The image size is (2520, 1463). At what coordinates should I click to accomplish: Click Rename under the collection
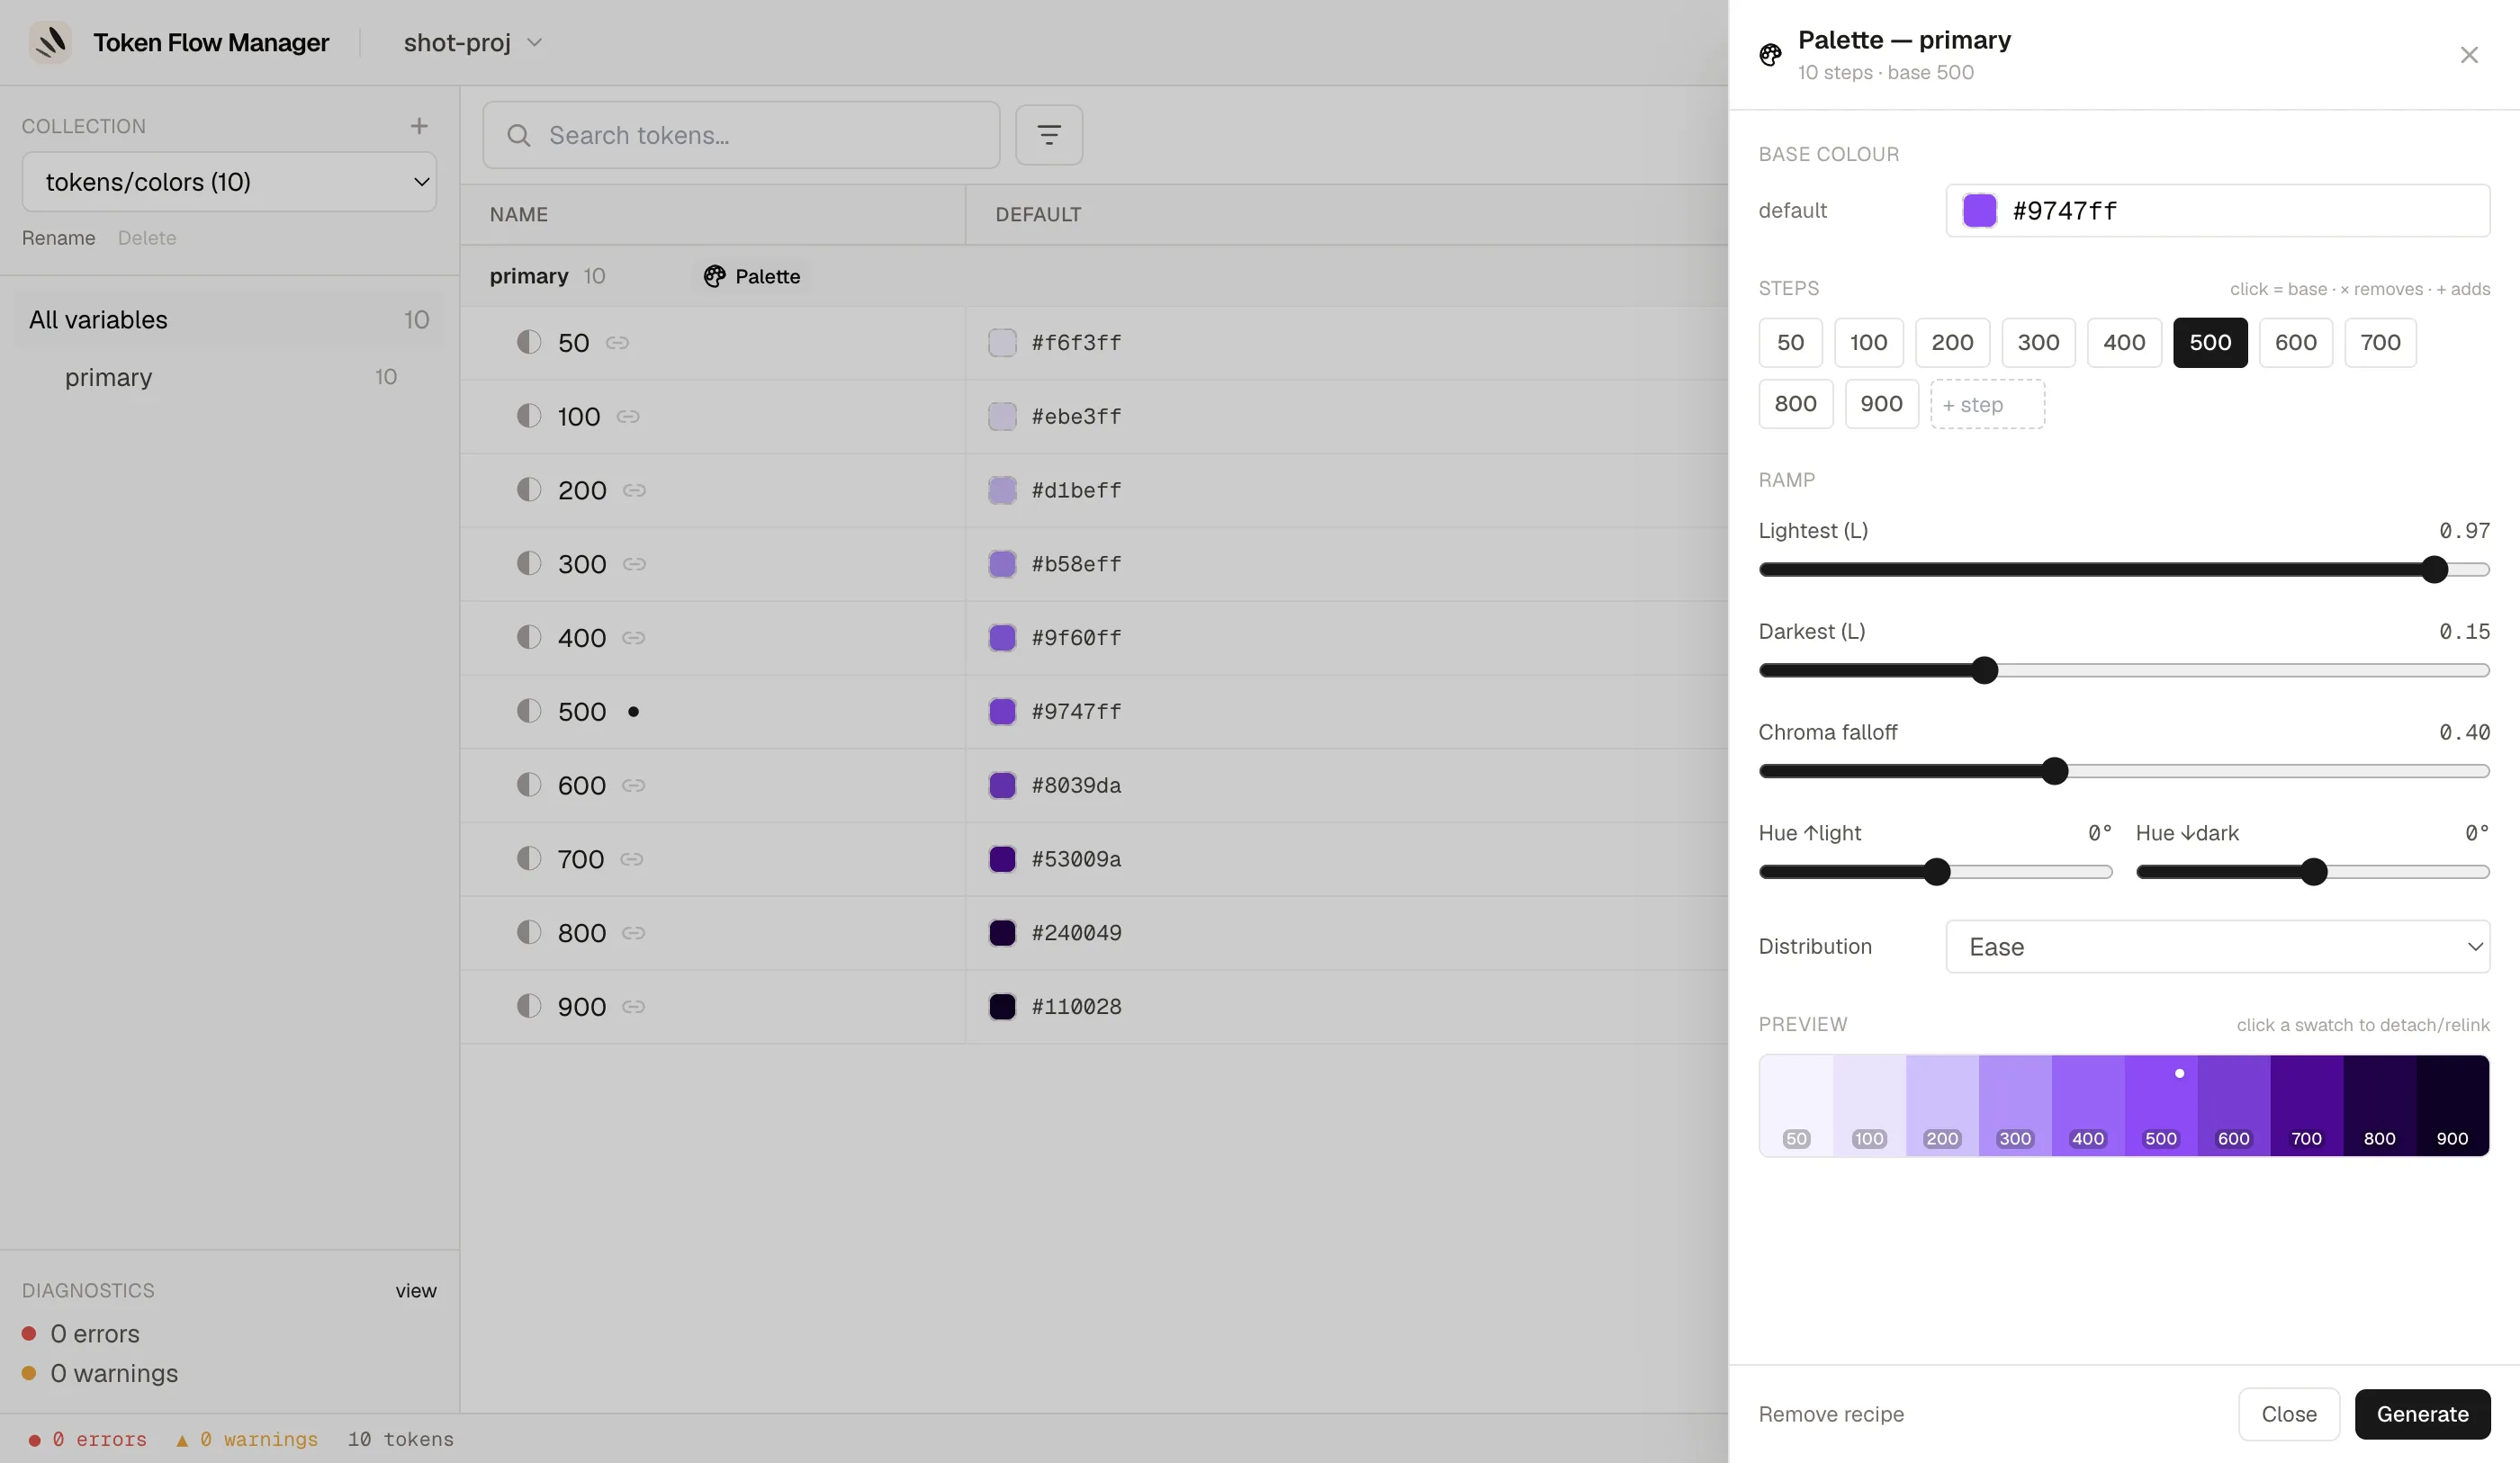click(59, 238)
